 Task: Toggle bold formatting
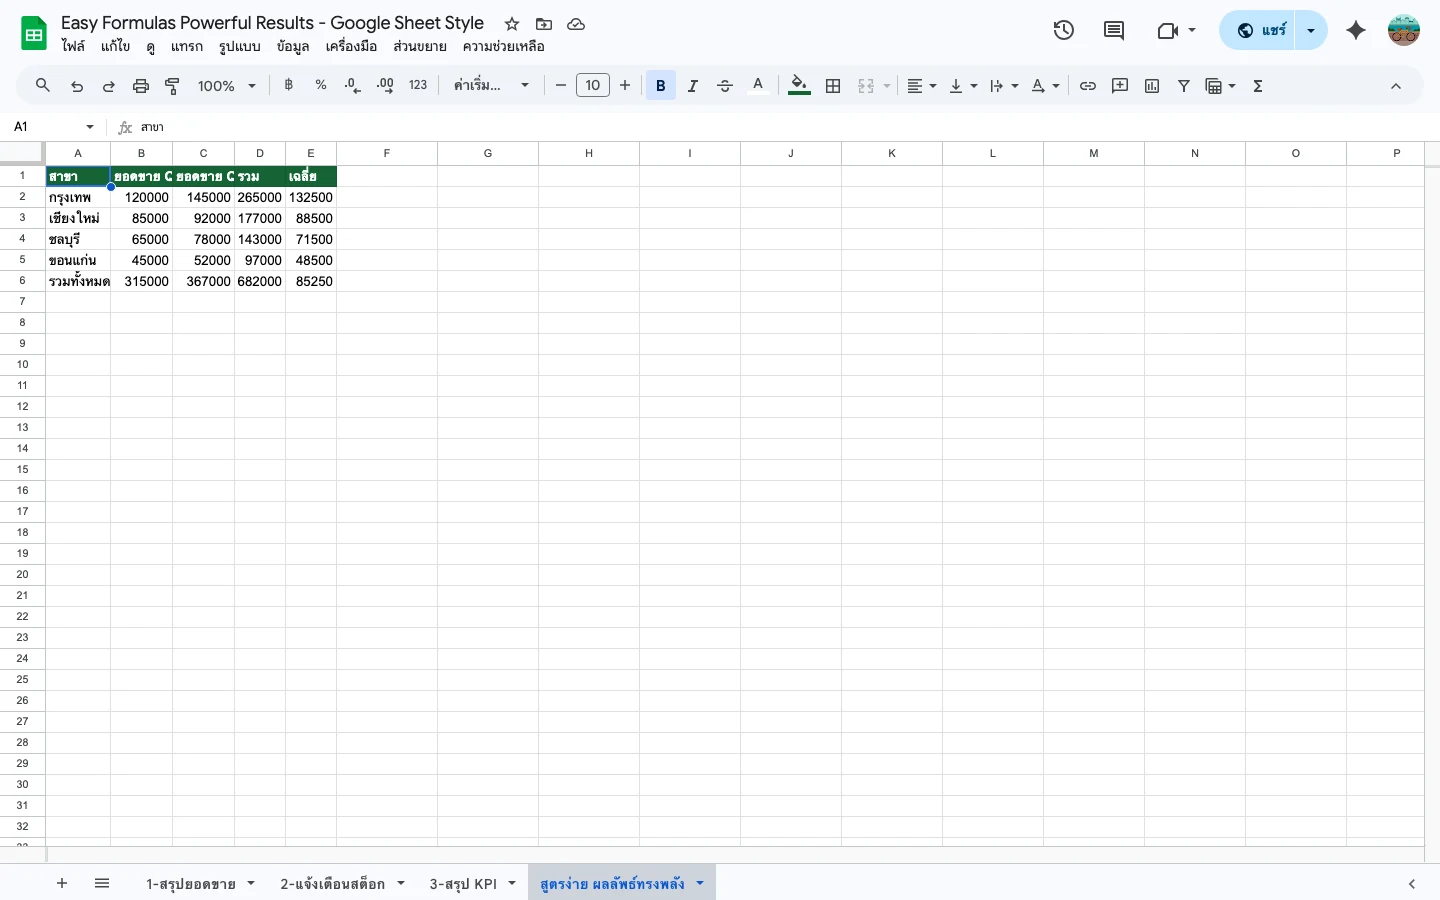point(660,85)
